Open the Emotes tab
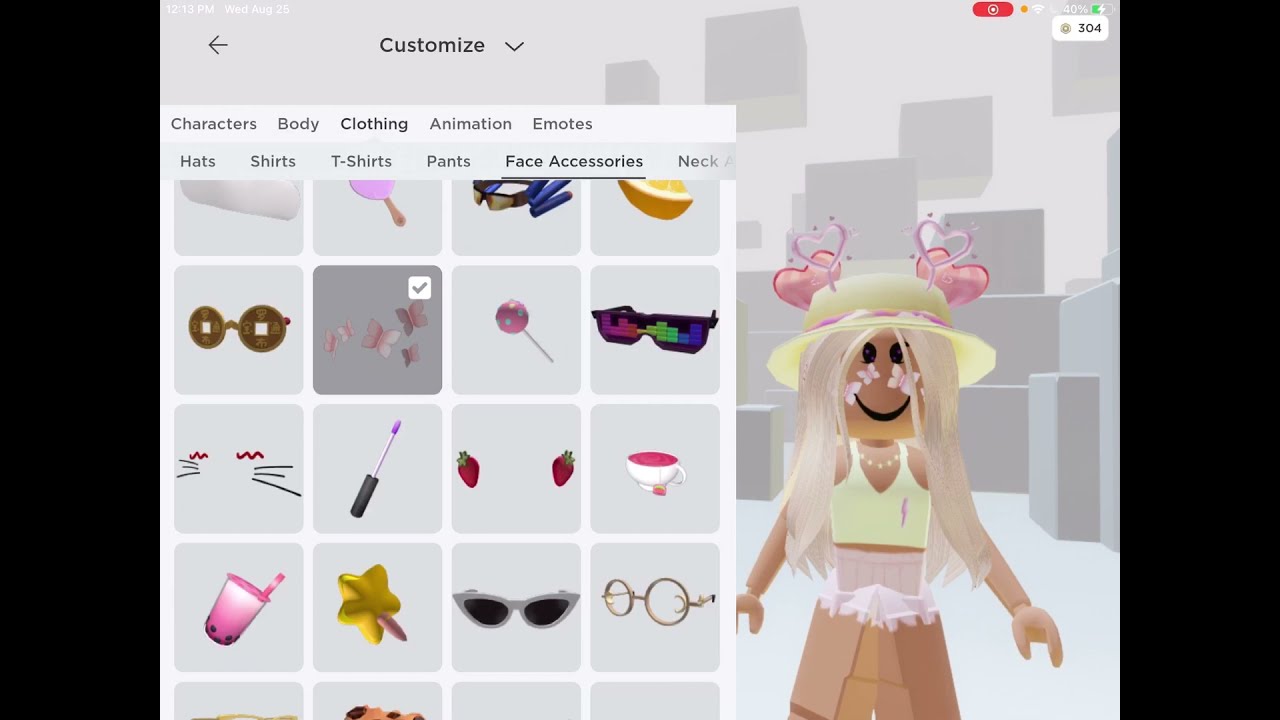Image resolution: width=1280 pixels, height=720 pixels. 562,124
